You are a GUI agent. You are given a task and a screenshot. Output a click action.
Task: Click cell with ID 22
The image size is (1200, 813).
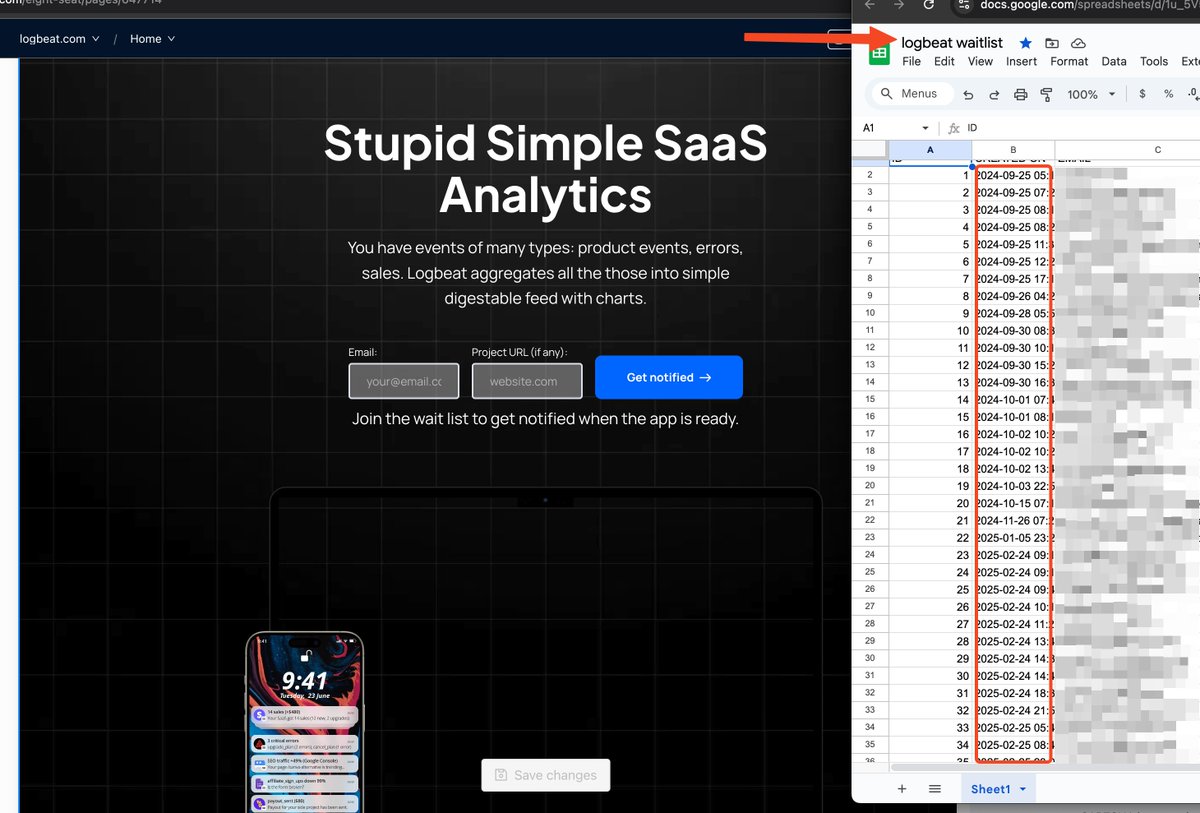pos(930,537)
